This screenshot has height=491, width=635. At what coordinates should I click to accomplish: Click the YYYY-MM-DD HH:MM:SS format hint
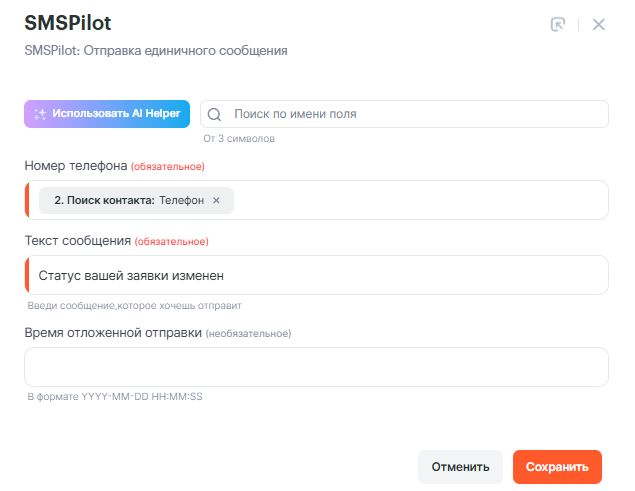[x=115, y=397]
